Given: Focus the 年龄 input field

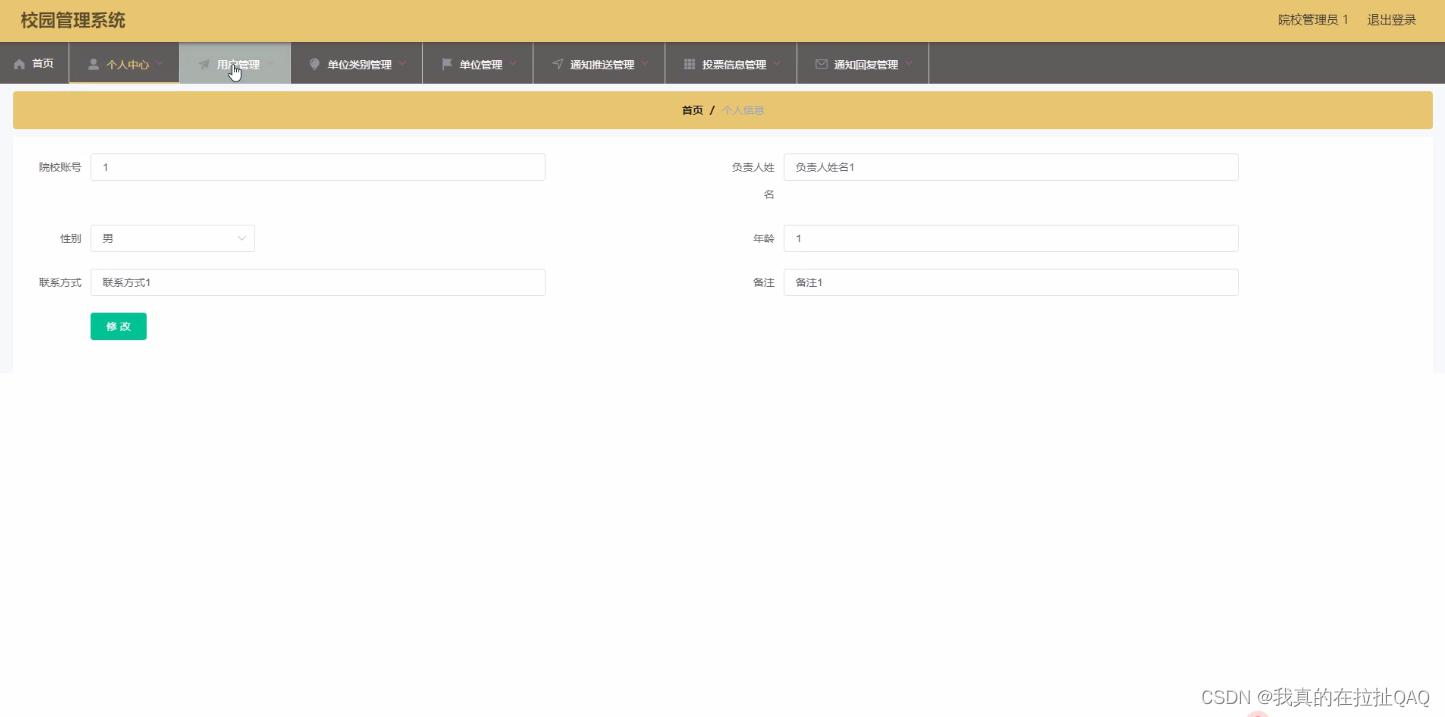Looking at the screenshot, I should [x=1011, y=238].
